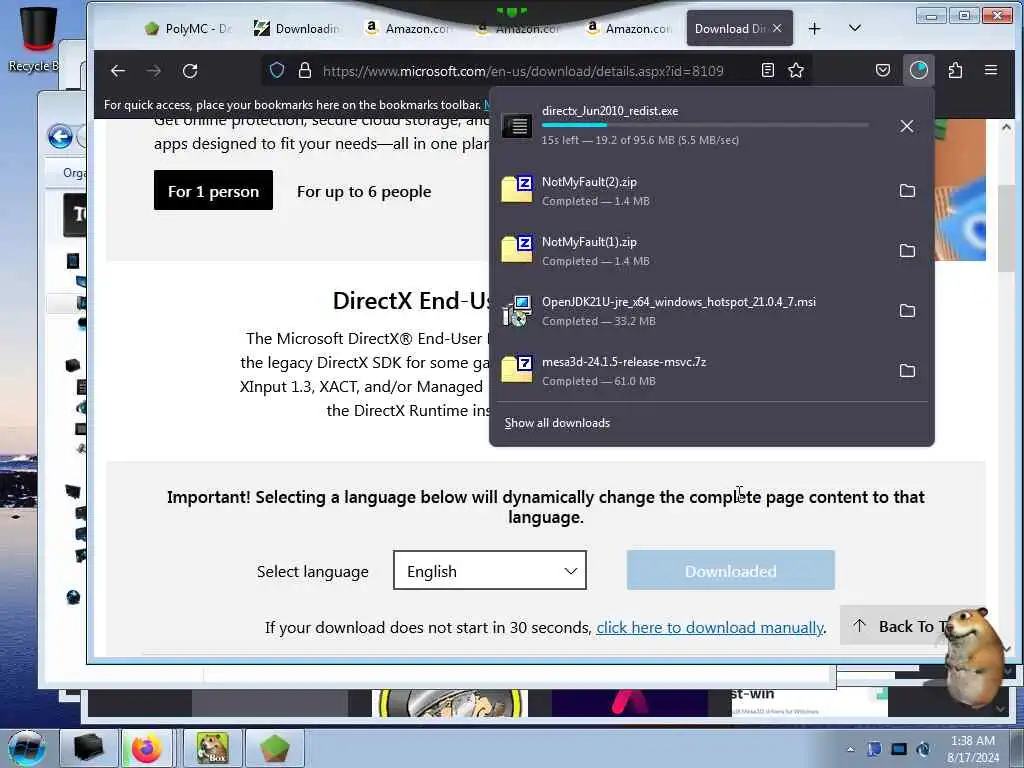Click the mesa3d archive file icon
1024x768 pixels.
(x=517, y=370)
